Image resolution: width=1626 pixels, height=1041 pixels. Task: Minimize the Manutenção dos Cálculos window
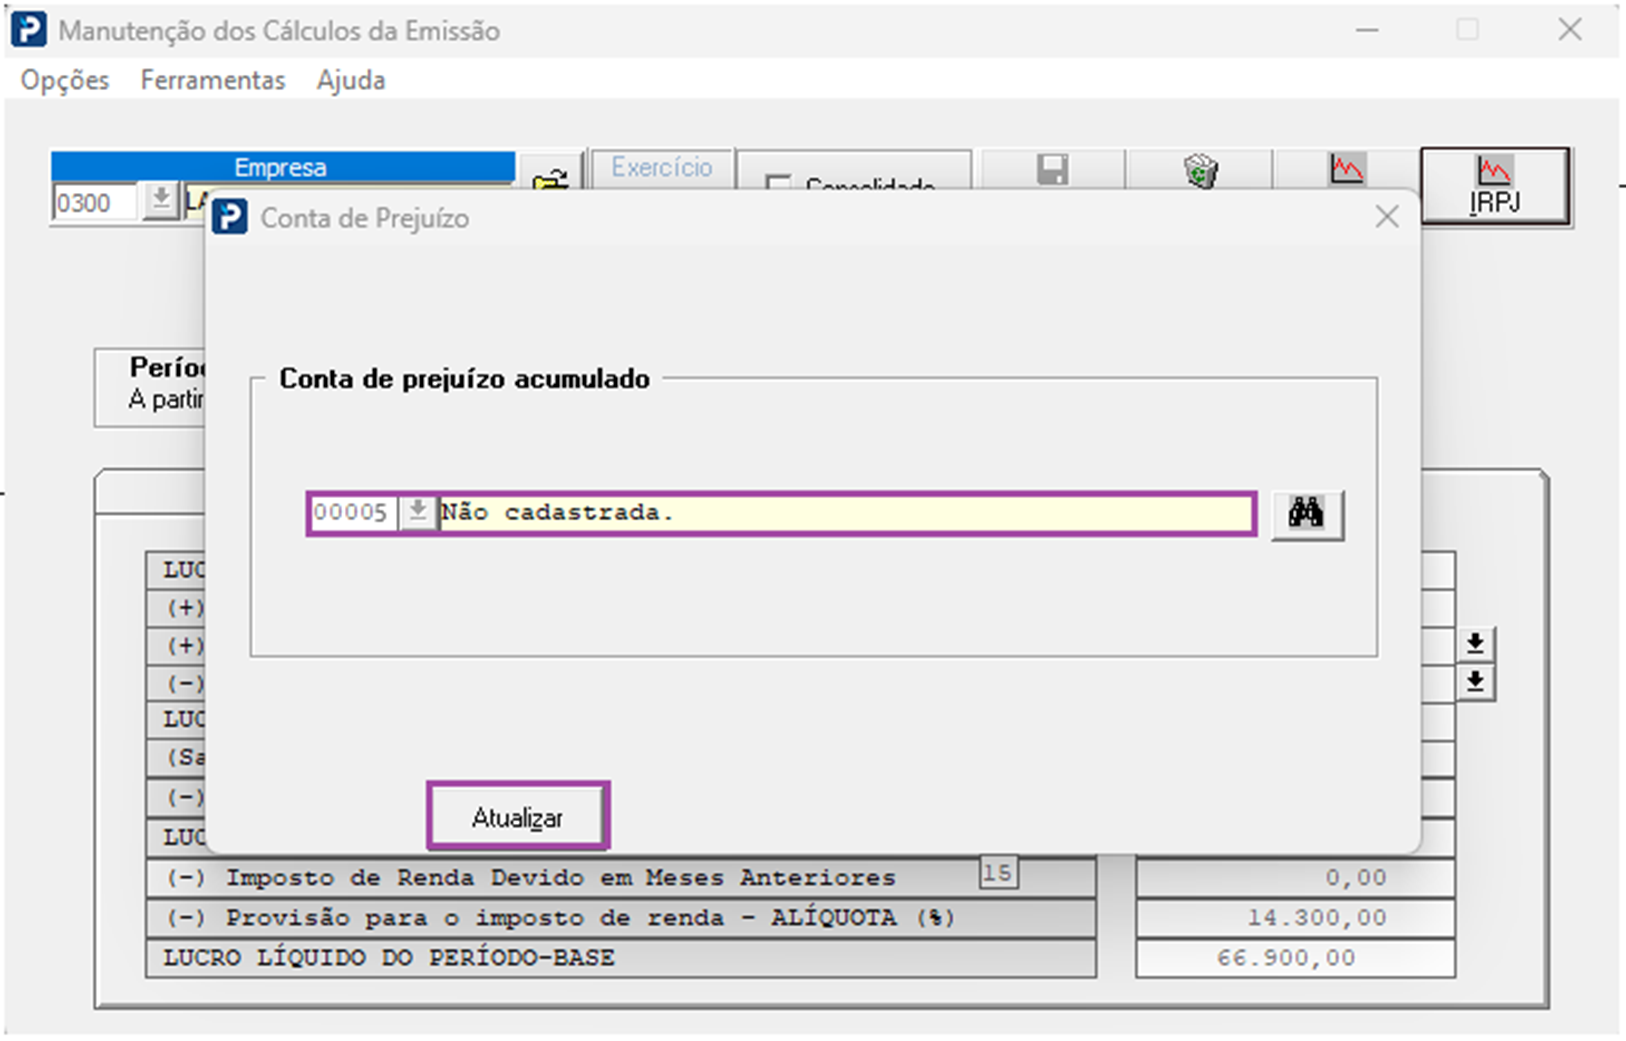click(x=1367, y=30)
